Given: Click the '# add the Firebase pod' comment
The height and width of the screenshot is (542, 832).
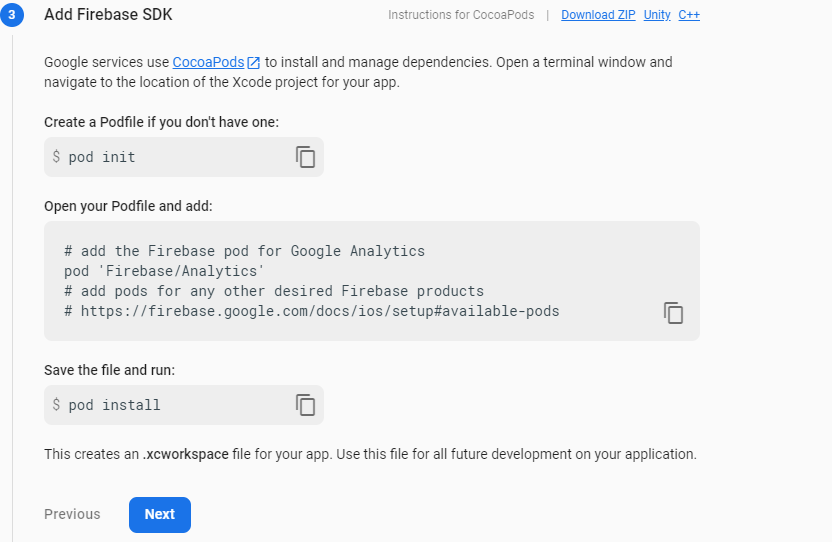Looking at the screenshot, I should pyautogui.click(x=245, y=251).
